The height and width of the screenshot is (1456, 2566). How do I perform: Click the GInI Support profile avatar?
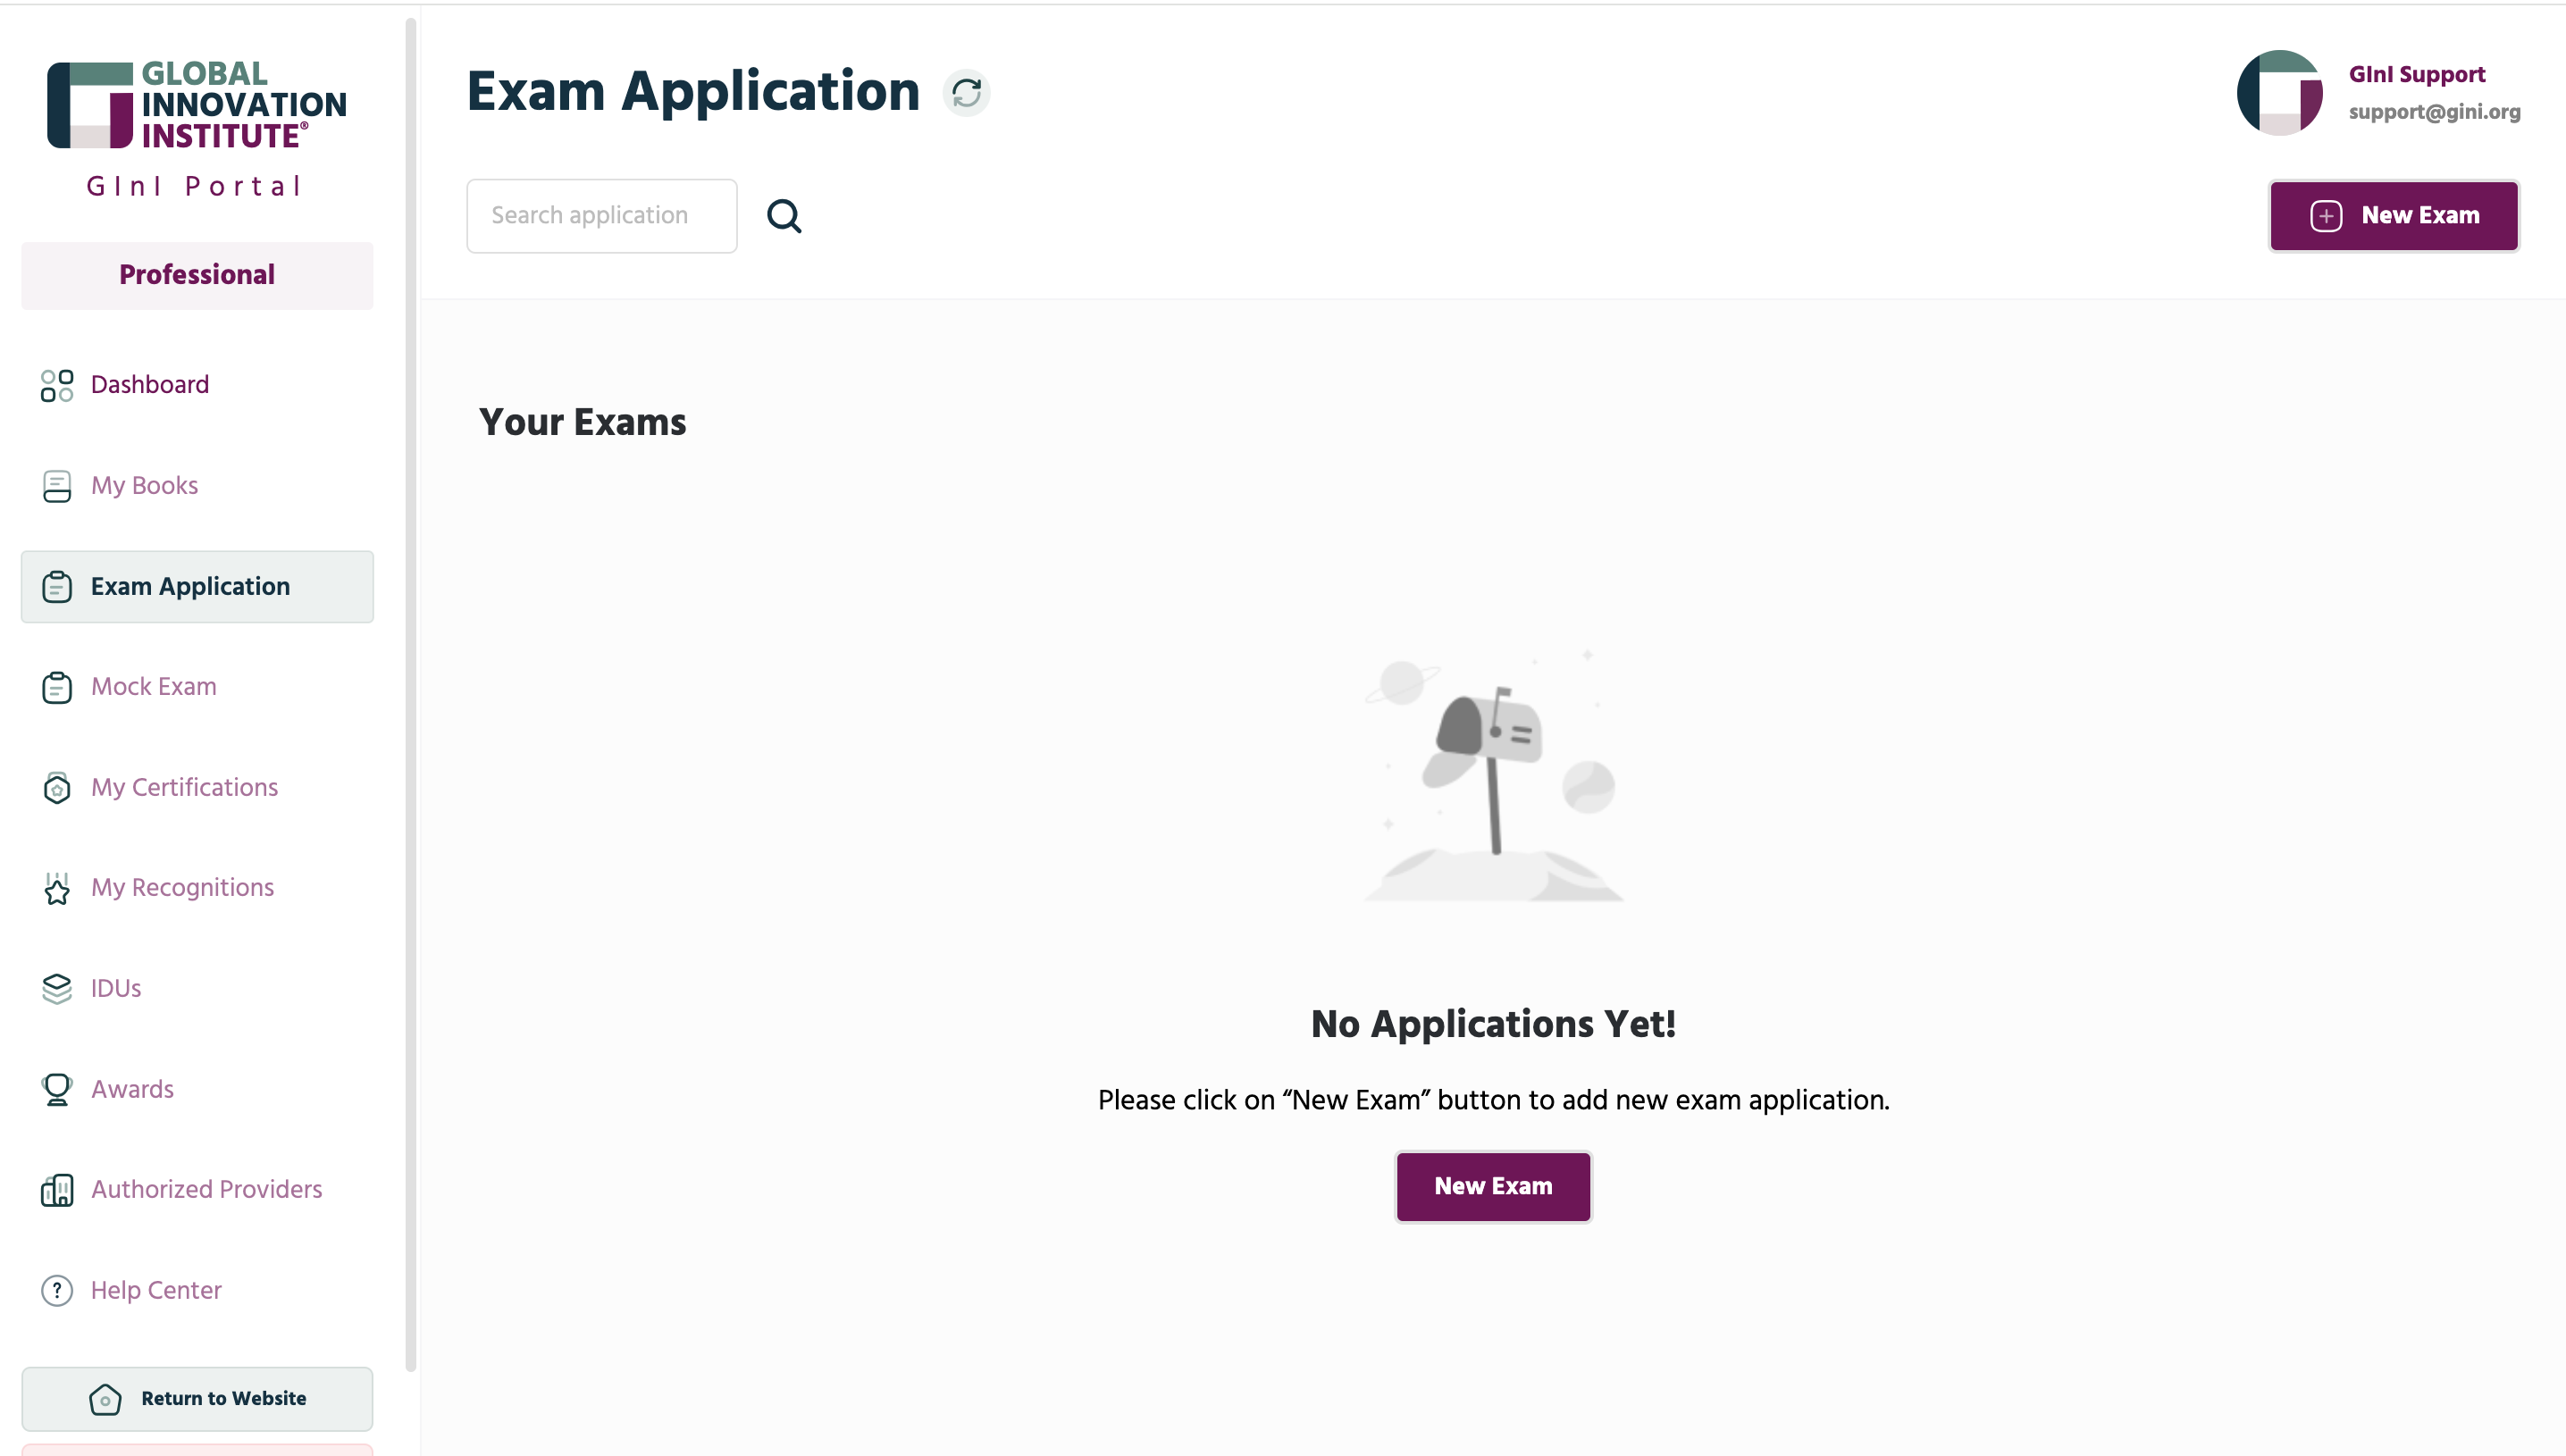[x=2279, y=93]
